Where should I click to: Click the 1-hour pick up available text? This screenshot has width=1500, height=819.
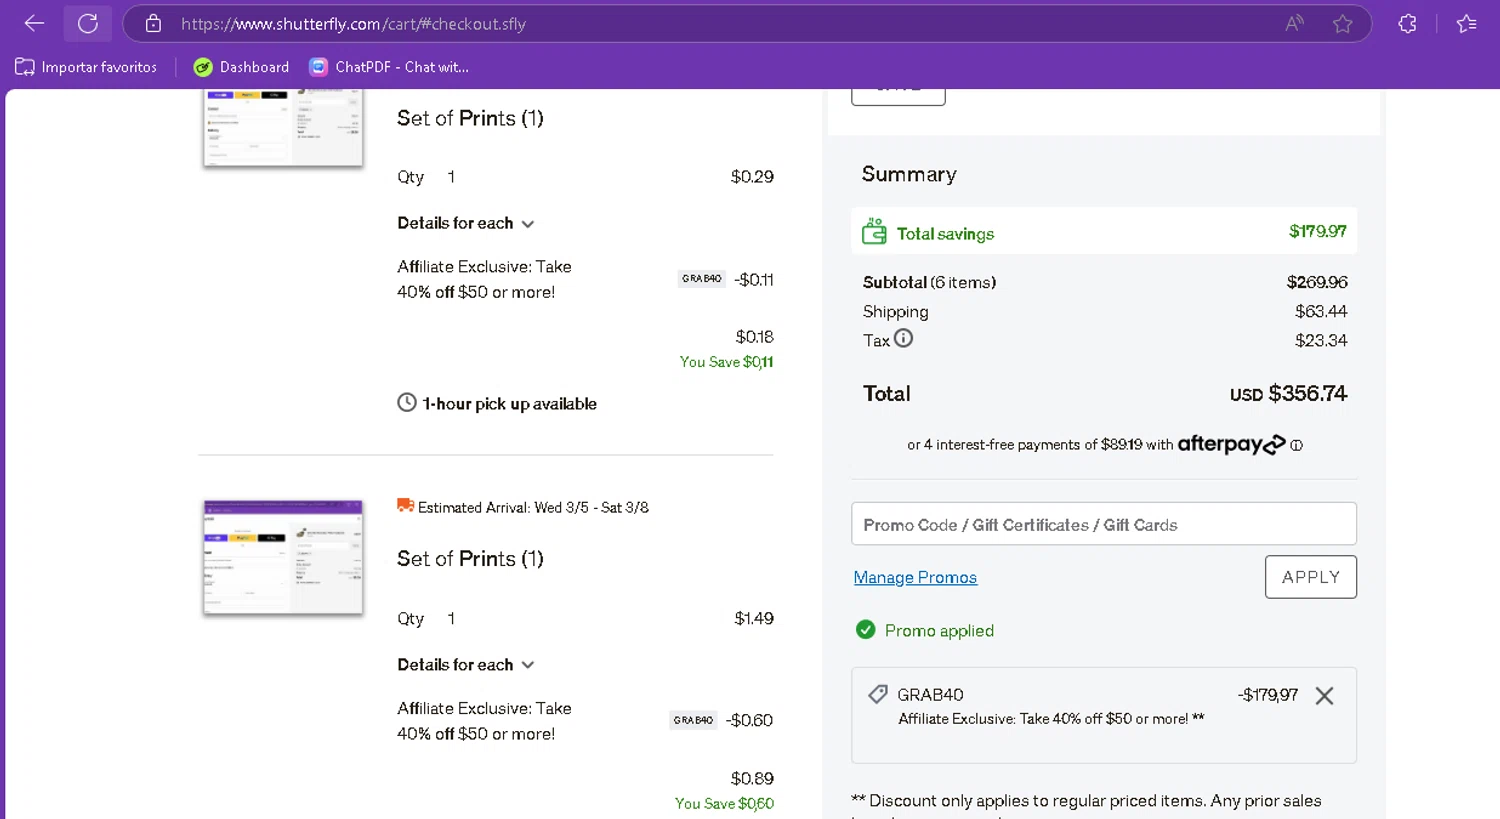click(x=509, y=403)
